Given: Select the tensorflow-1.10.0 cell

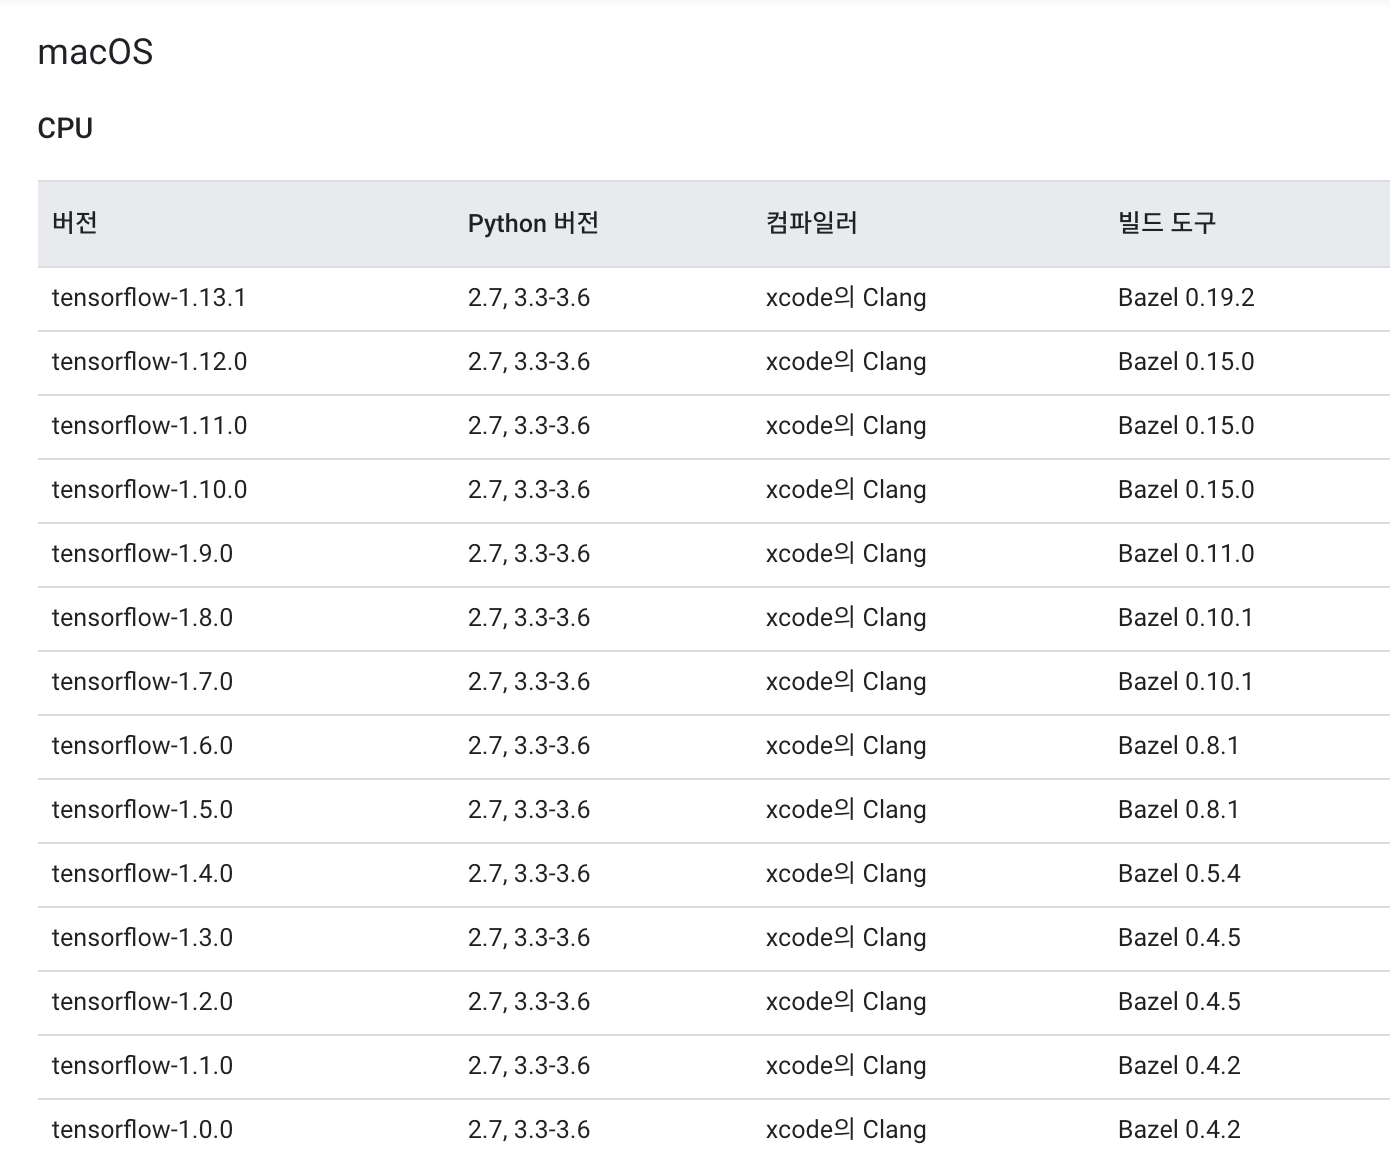Looking at the screenshot, I should pyautogui.click(x=149, y=490).
